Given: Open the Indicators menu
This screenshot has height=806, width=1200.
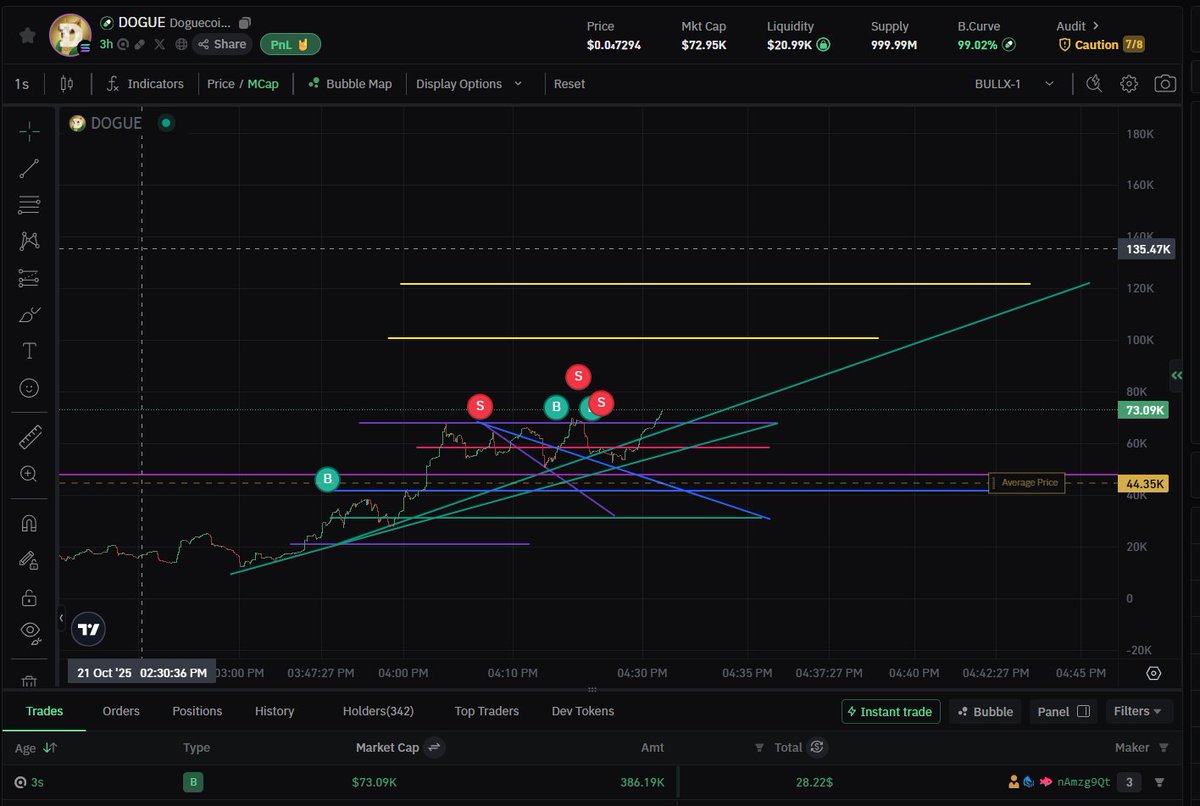Looking at the screenshot, I should (x=146, y=84).
